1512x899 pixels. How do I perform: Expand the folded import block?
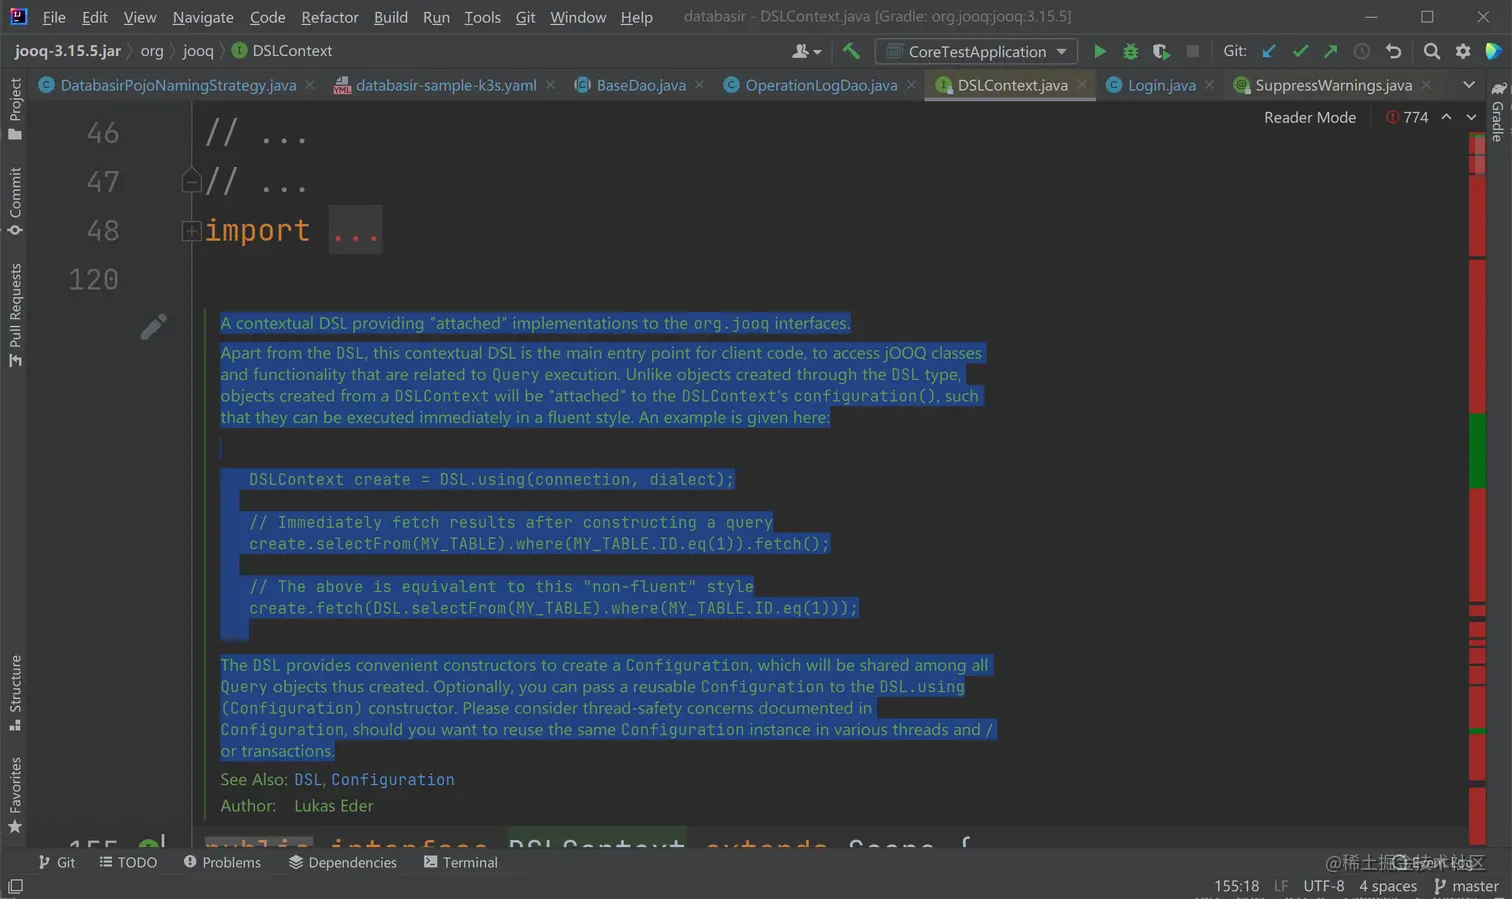click(x=190, y=231)
